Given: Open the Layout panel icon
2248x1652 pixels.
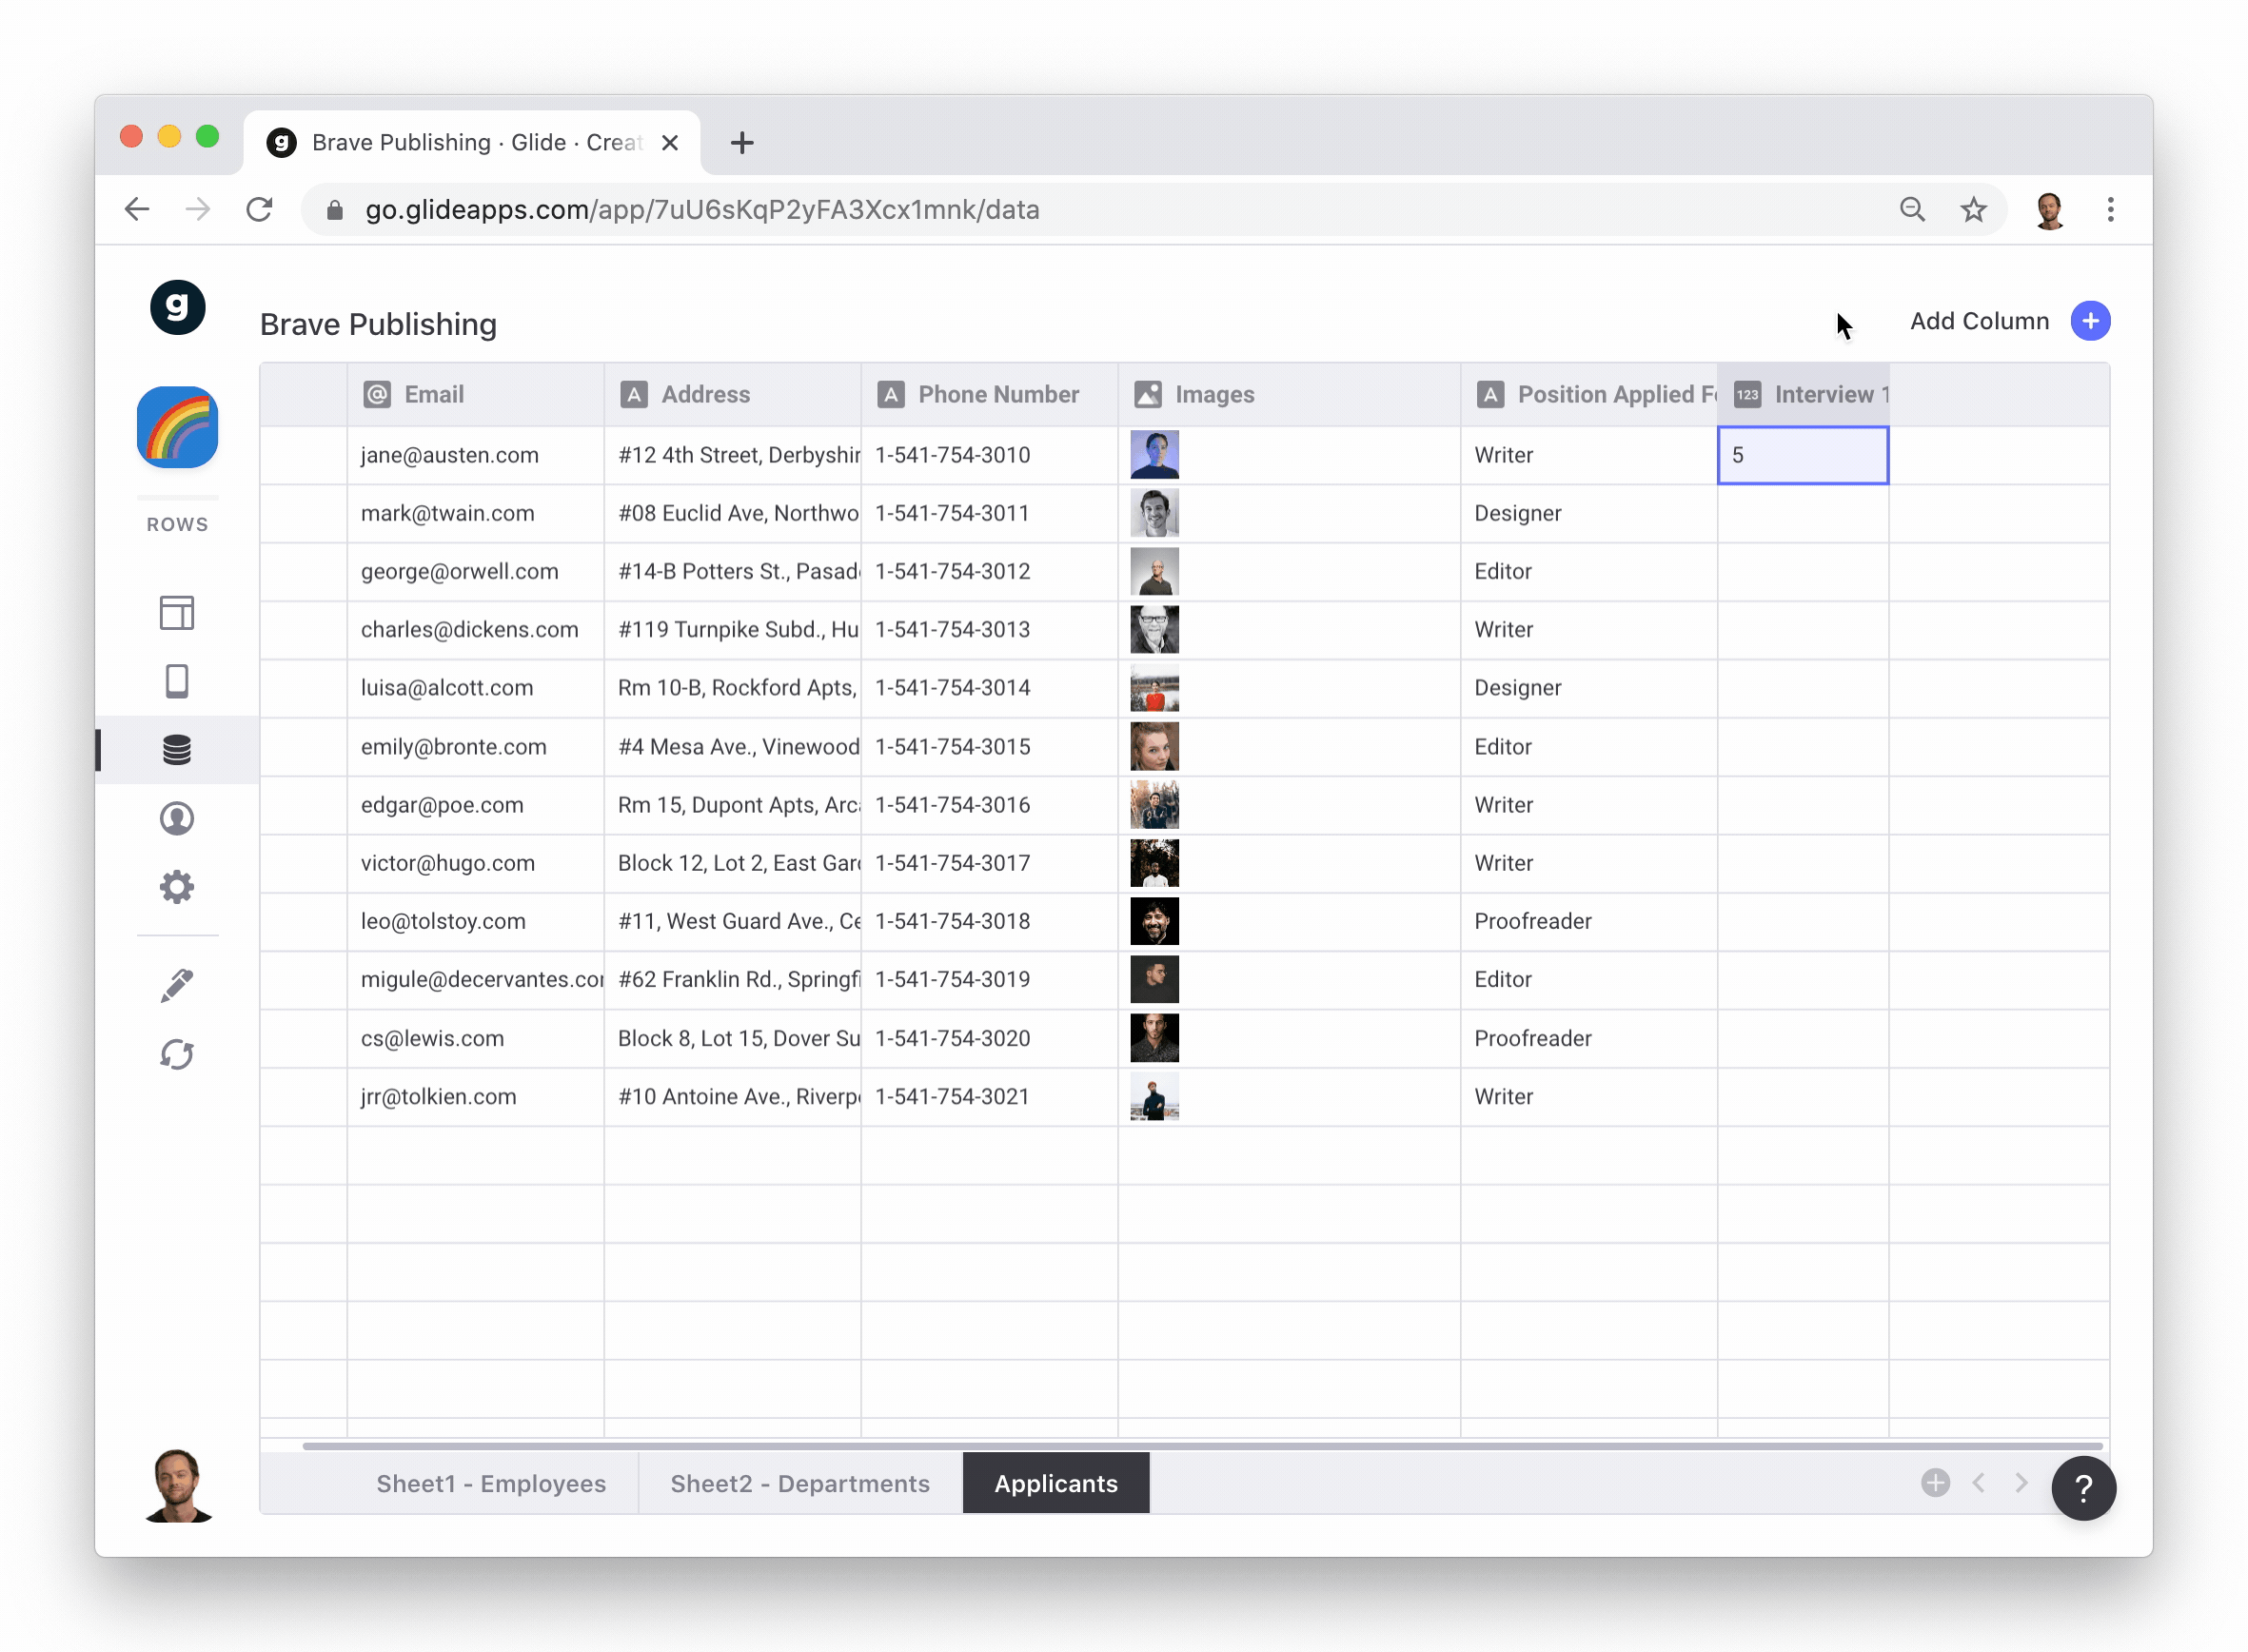Looking at the screenshot, I should tap(177, 613).
